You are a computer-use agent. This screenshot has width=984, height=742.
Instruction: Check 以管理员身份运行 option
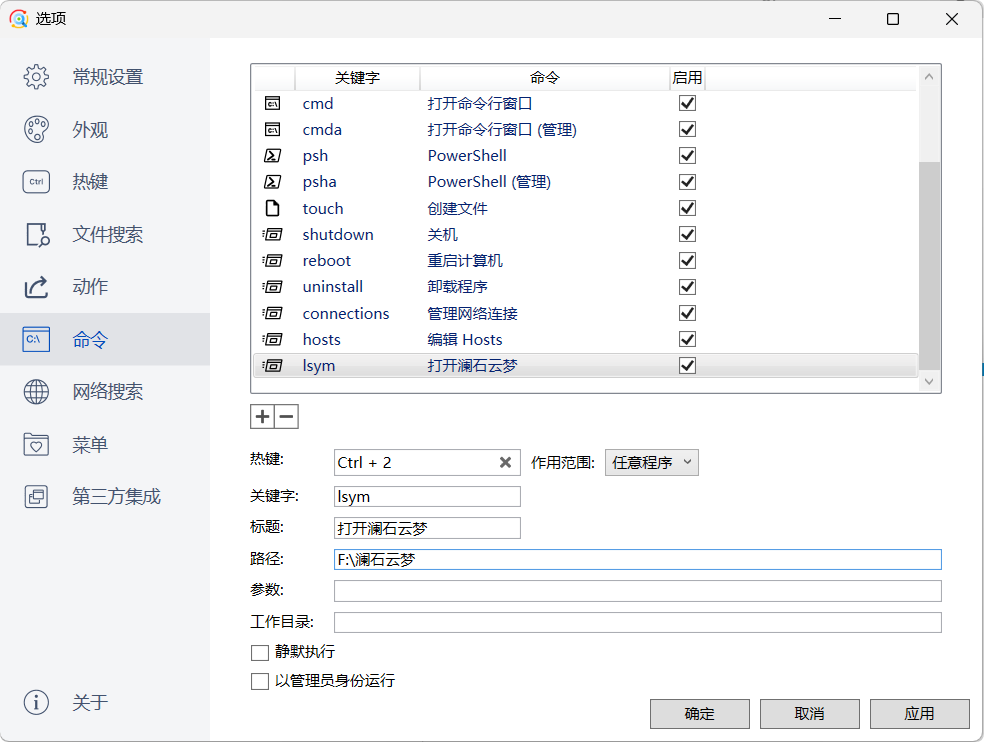click(259, 681)
